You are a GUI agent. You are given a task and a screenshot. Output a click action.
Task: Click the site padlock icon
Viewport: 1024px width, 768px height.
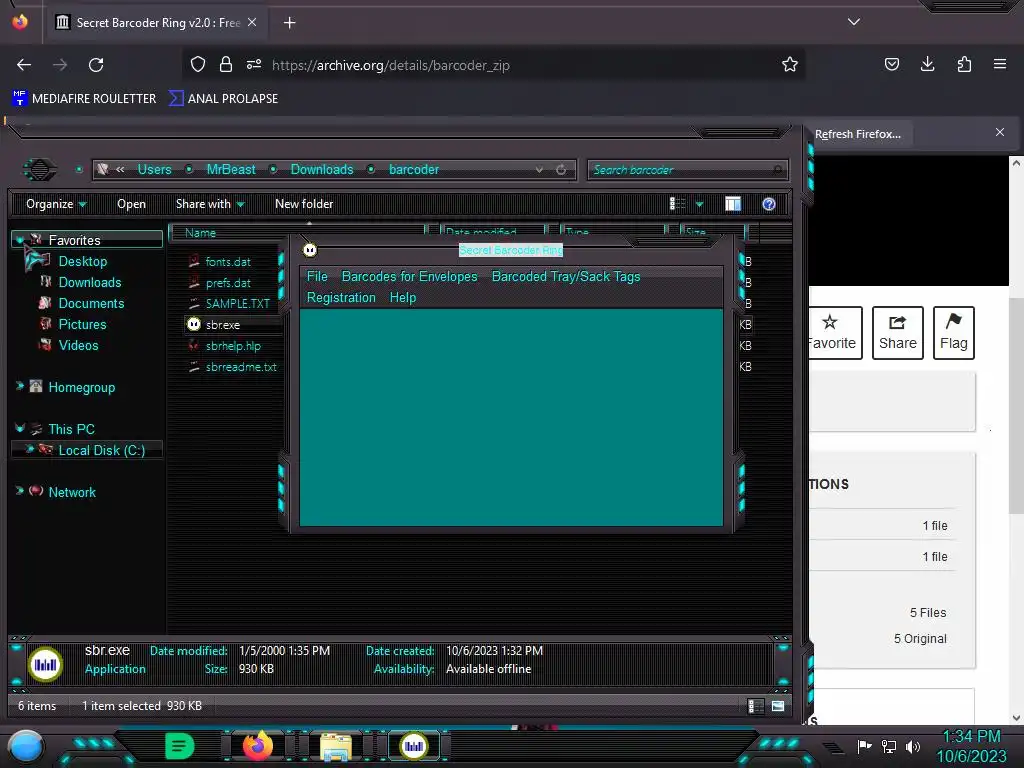click(226, 64)
